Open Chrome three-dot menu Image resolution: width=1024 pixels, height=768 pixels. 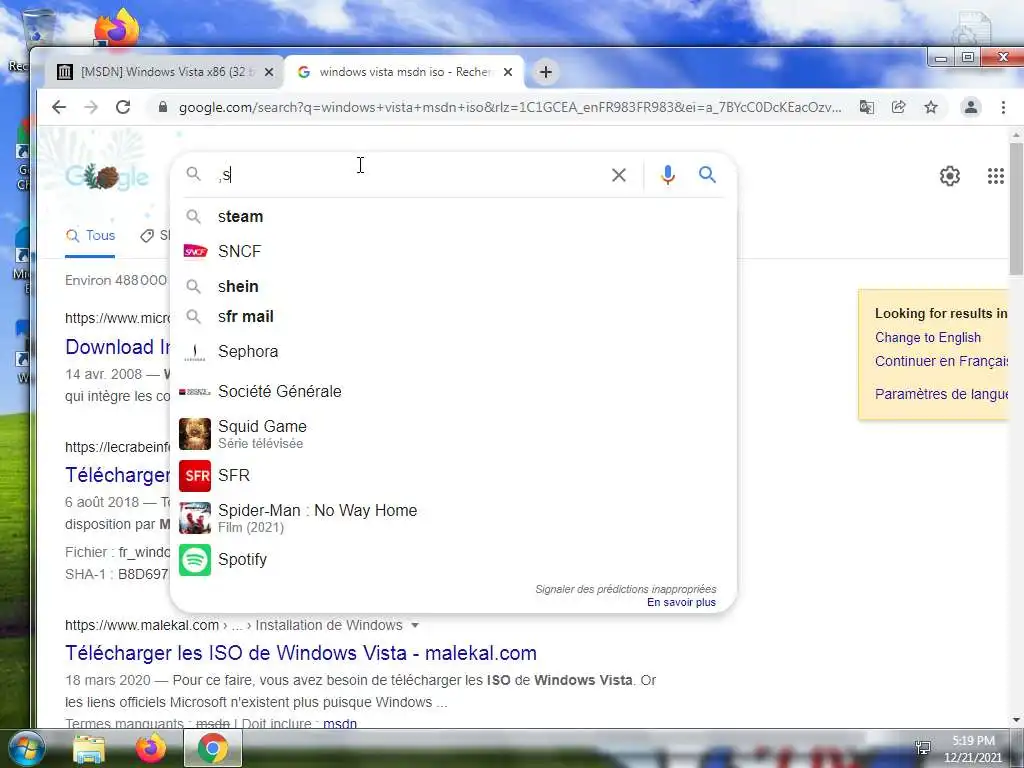pos(1003,107)
